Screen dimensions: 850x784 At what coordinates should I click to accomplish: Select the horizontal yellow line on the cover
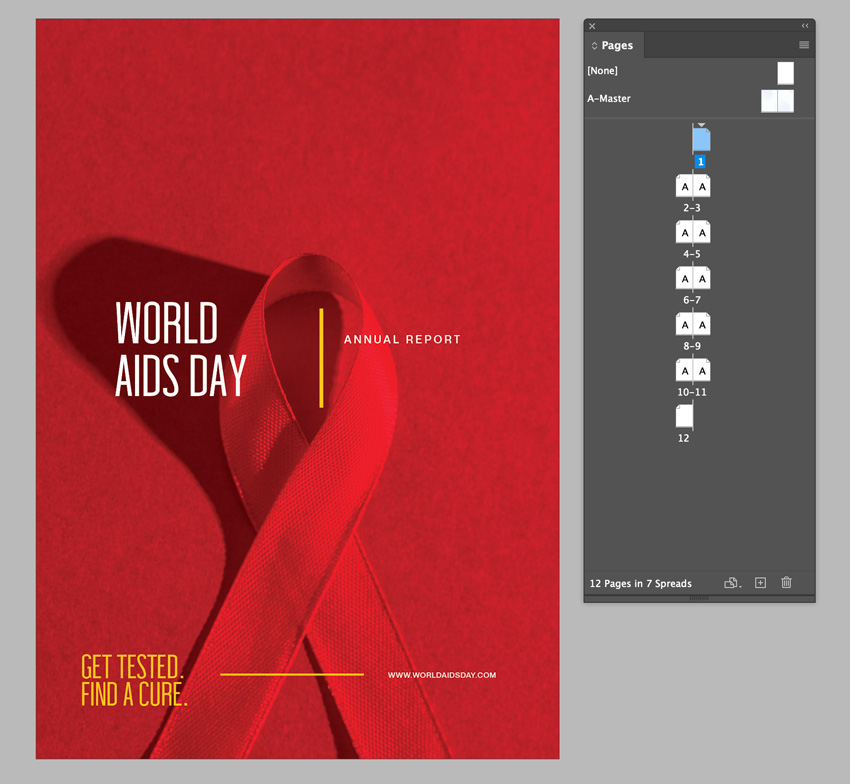click(x=292, y=674)
